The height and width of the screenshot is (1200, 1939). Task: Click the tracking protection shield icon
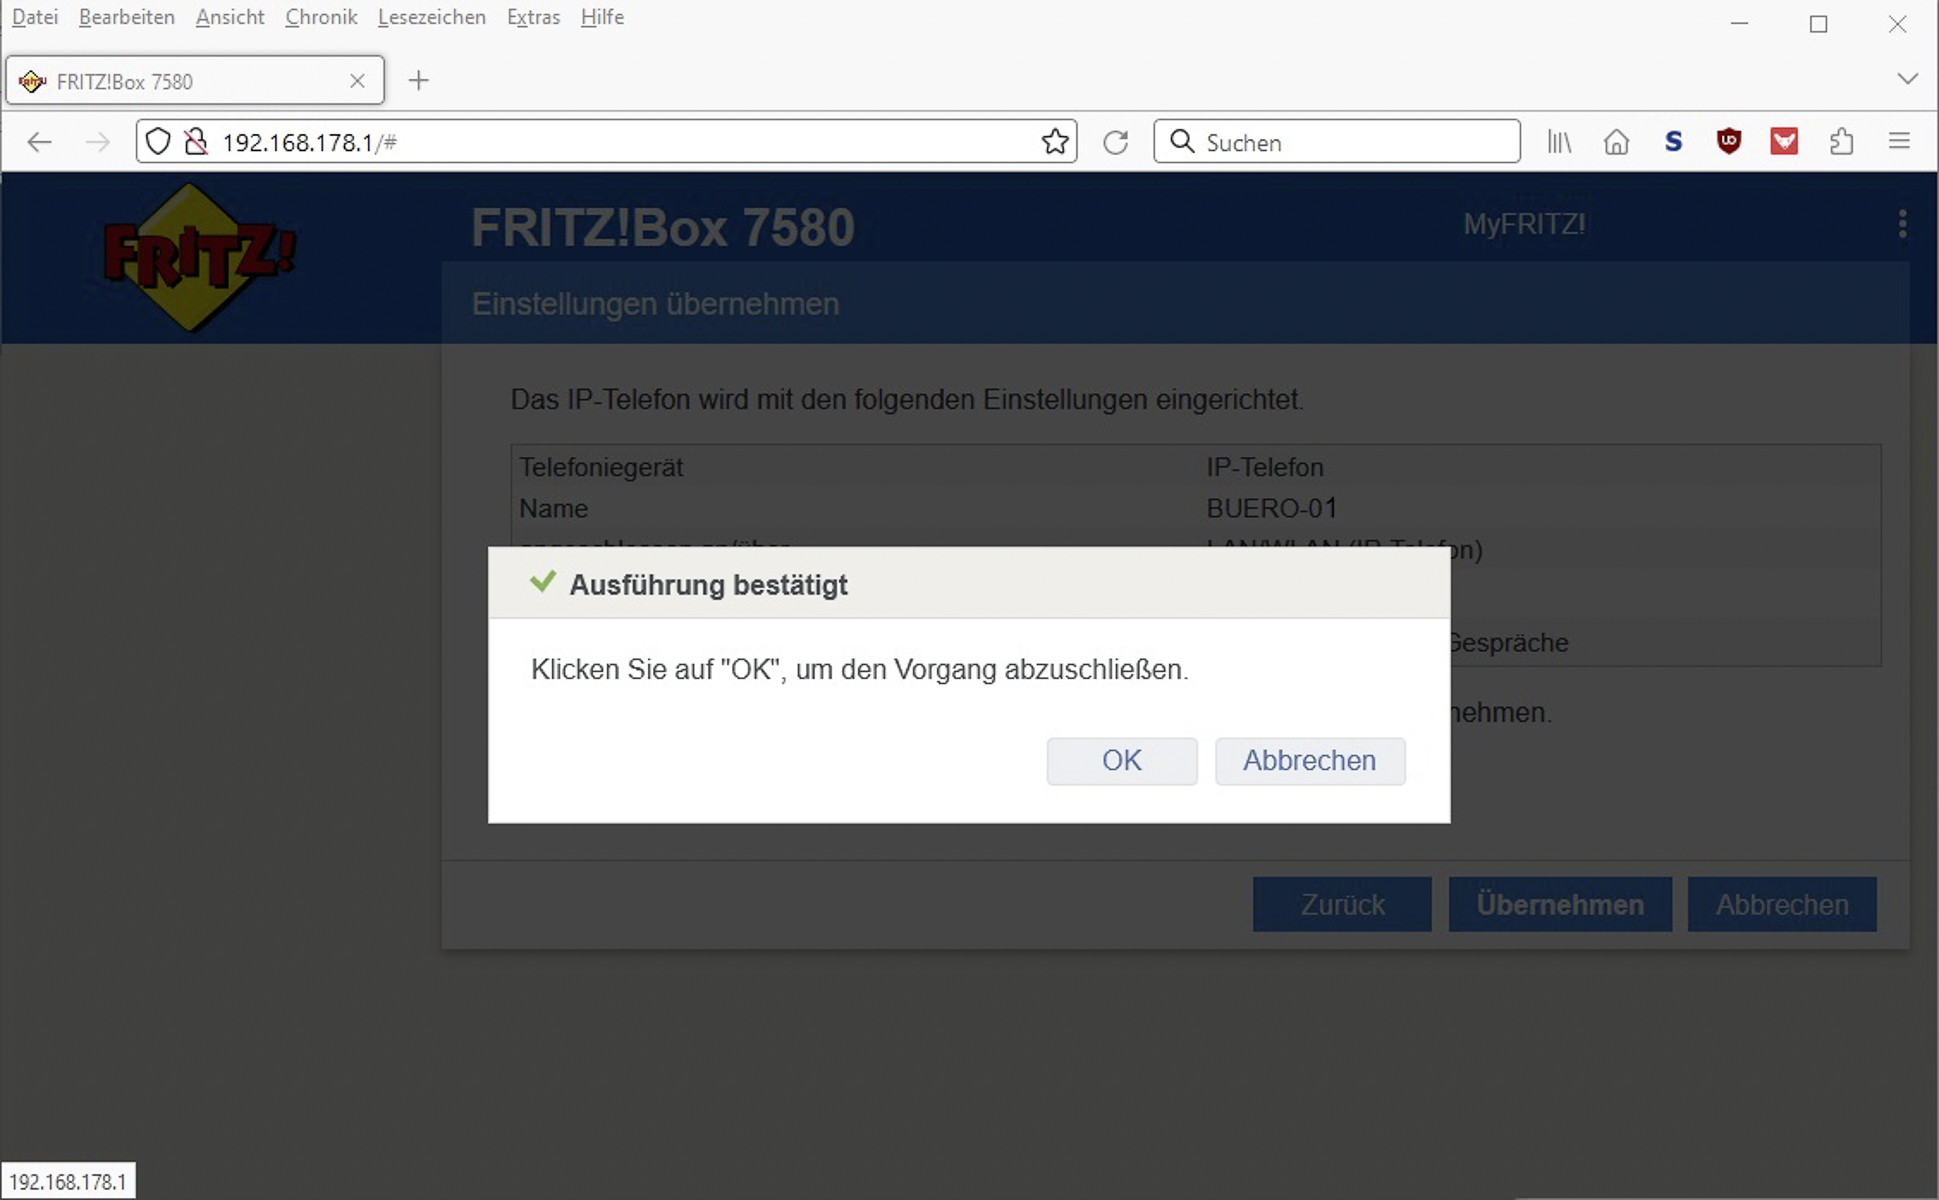[x=158, y=142]
